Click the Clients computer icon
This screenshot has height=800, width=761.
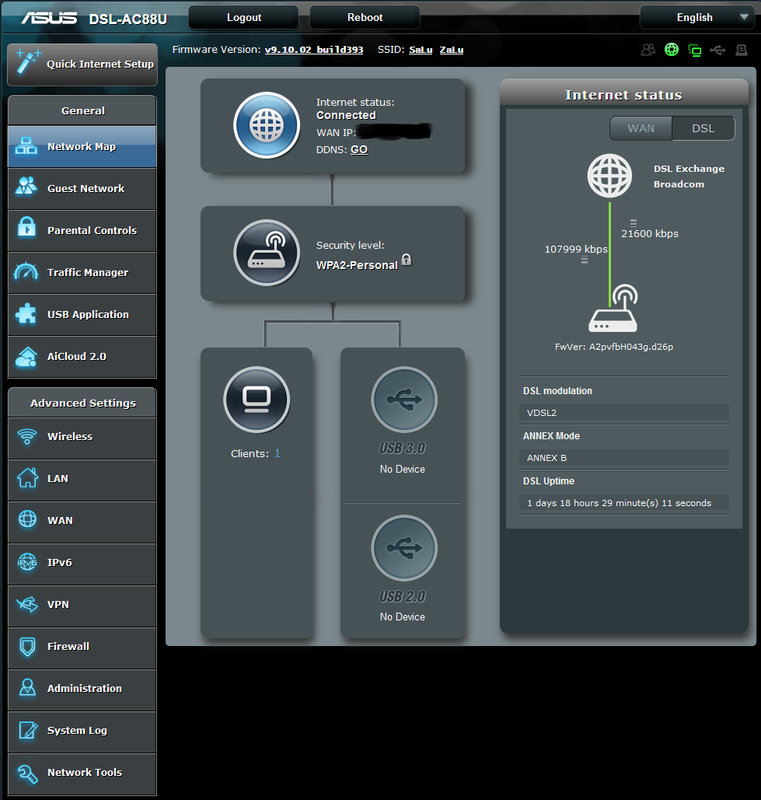click(x=257, y=399)
